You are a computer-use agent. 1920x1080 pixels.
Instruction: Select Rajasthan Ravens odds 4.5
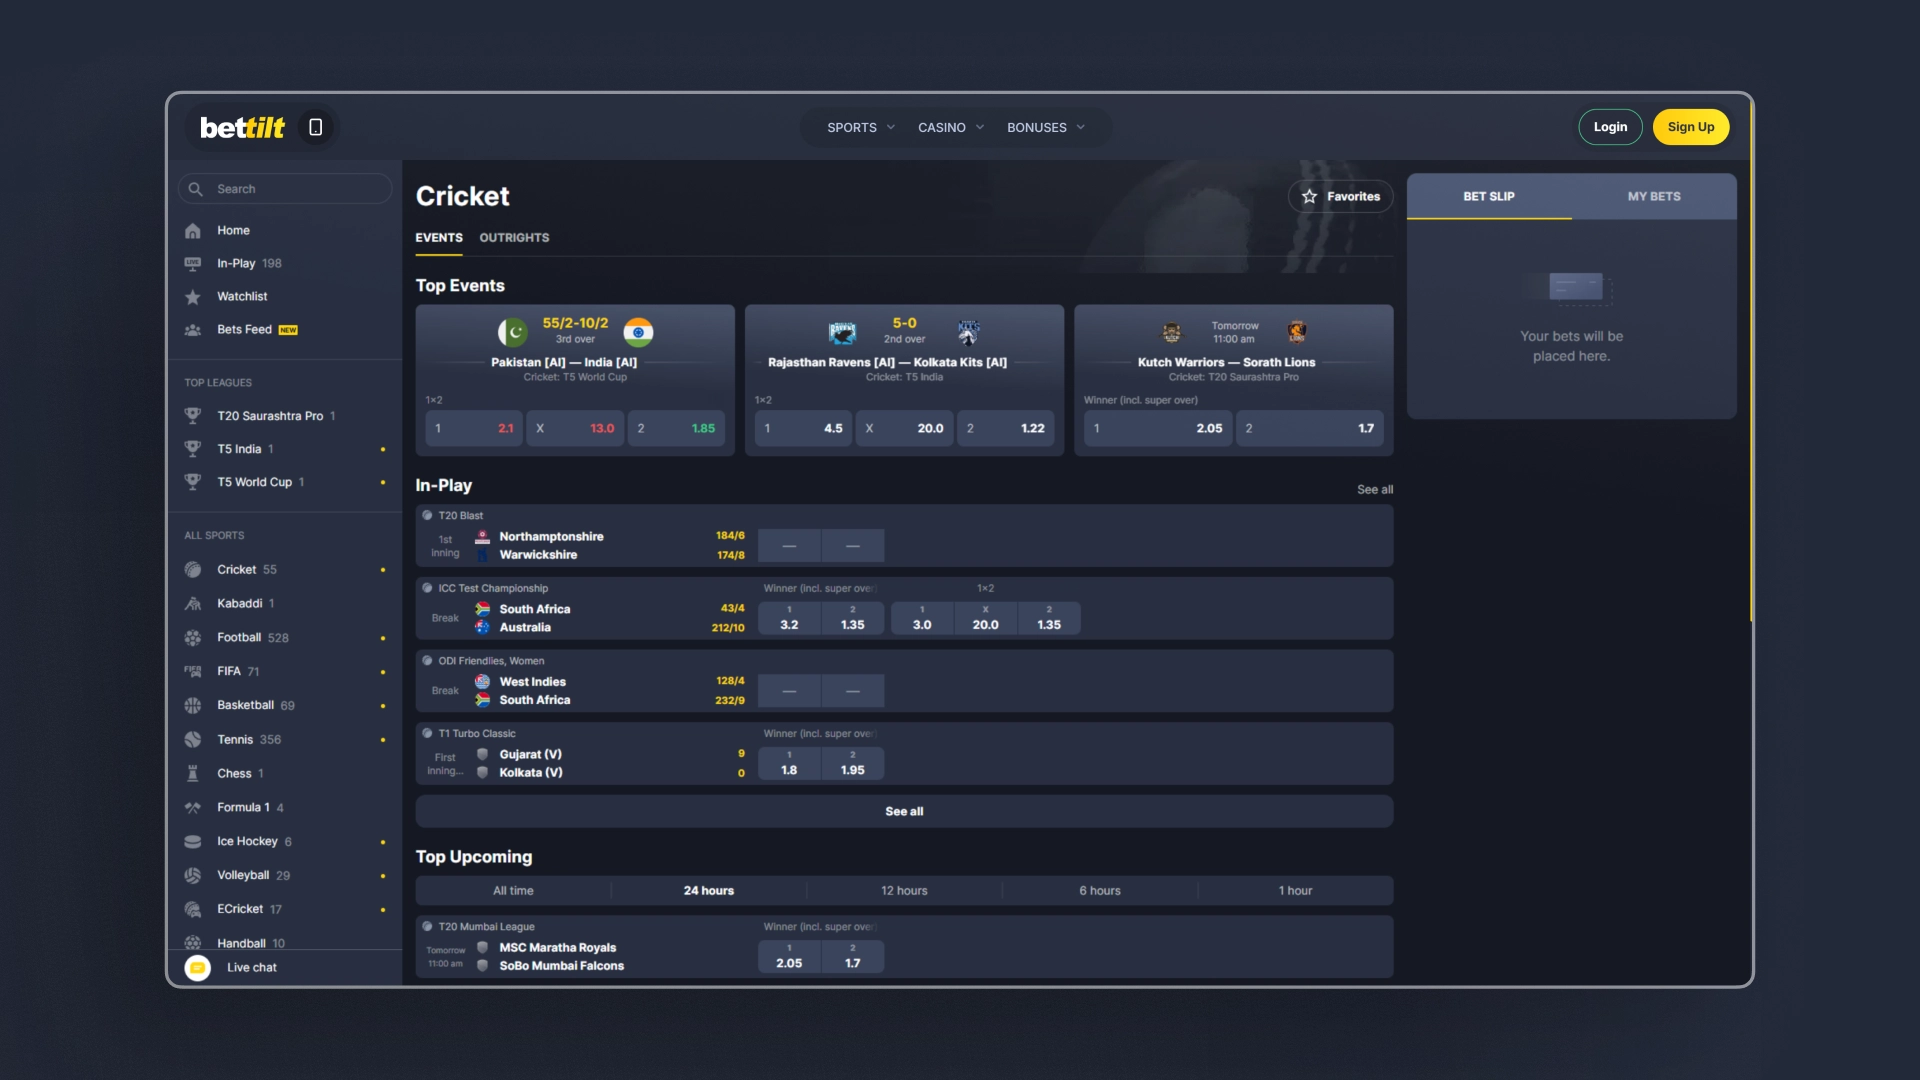click(803, 429)
